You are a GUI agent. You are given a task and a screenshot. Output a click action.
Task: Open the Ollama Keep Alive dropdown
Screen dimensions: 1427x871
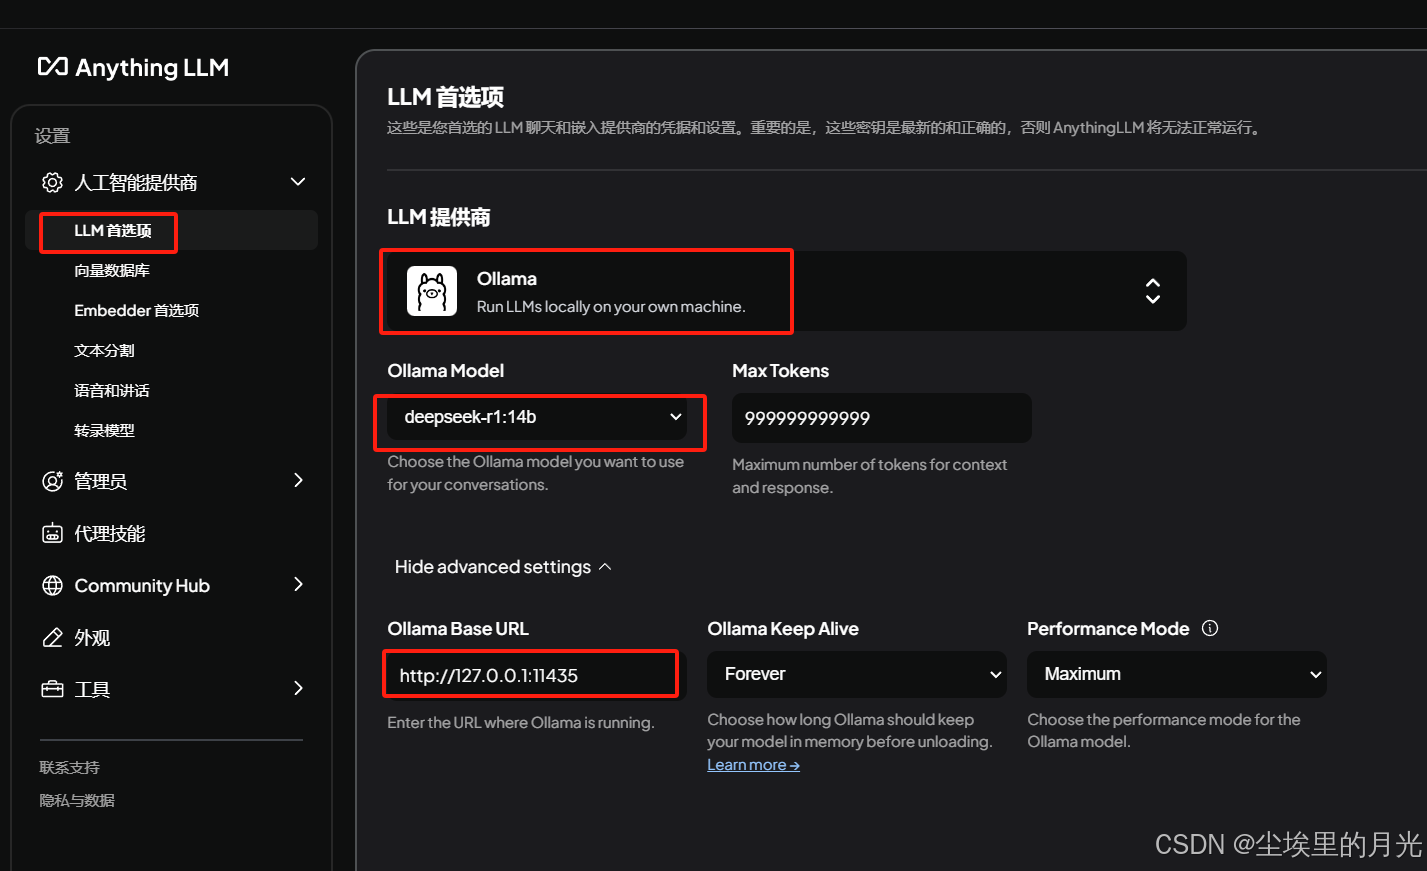(857, 674)
